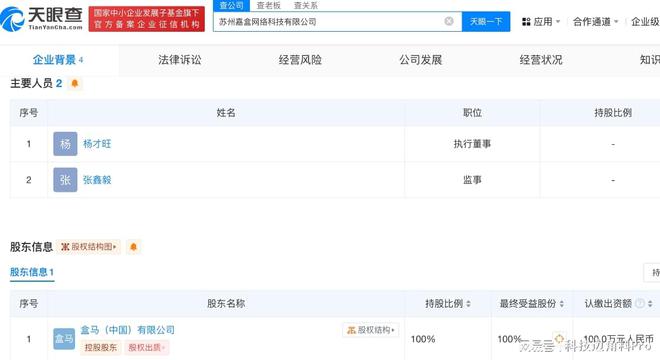Click the 执行董事 position cell
660x360 pixels.
[472, 144]
